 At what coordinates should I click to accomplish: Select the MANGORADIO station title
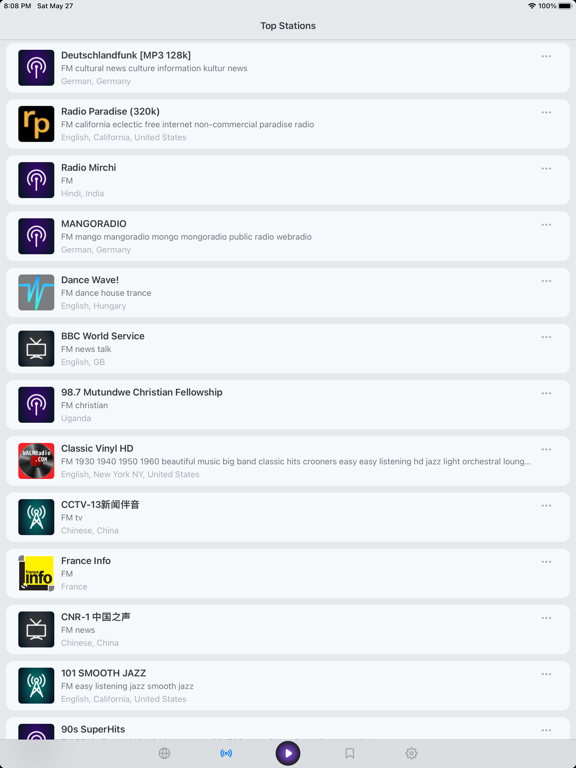94,224
